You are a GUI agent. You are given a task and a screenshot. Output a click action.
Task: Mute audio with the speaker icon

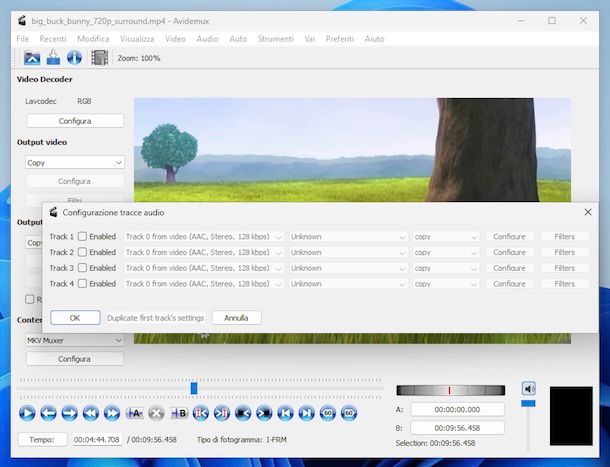[529, 388]
